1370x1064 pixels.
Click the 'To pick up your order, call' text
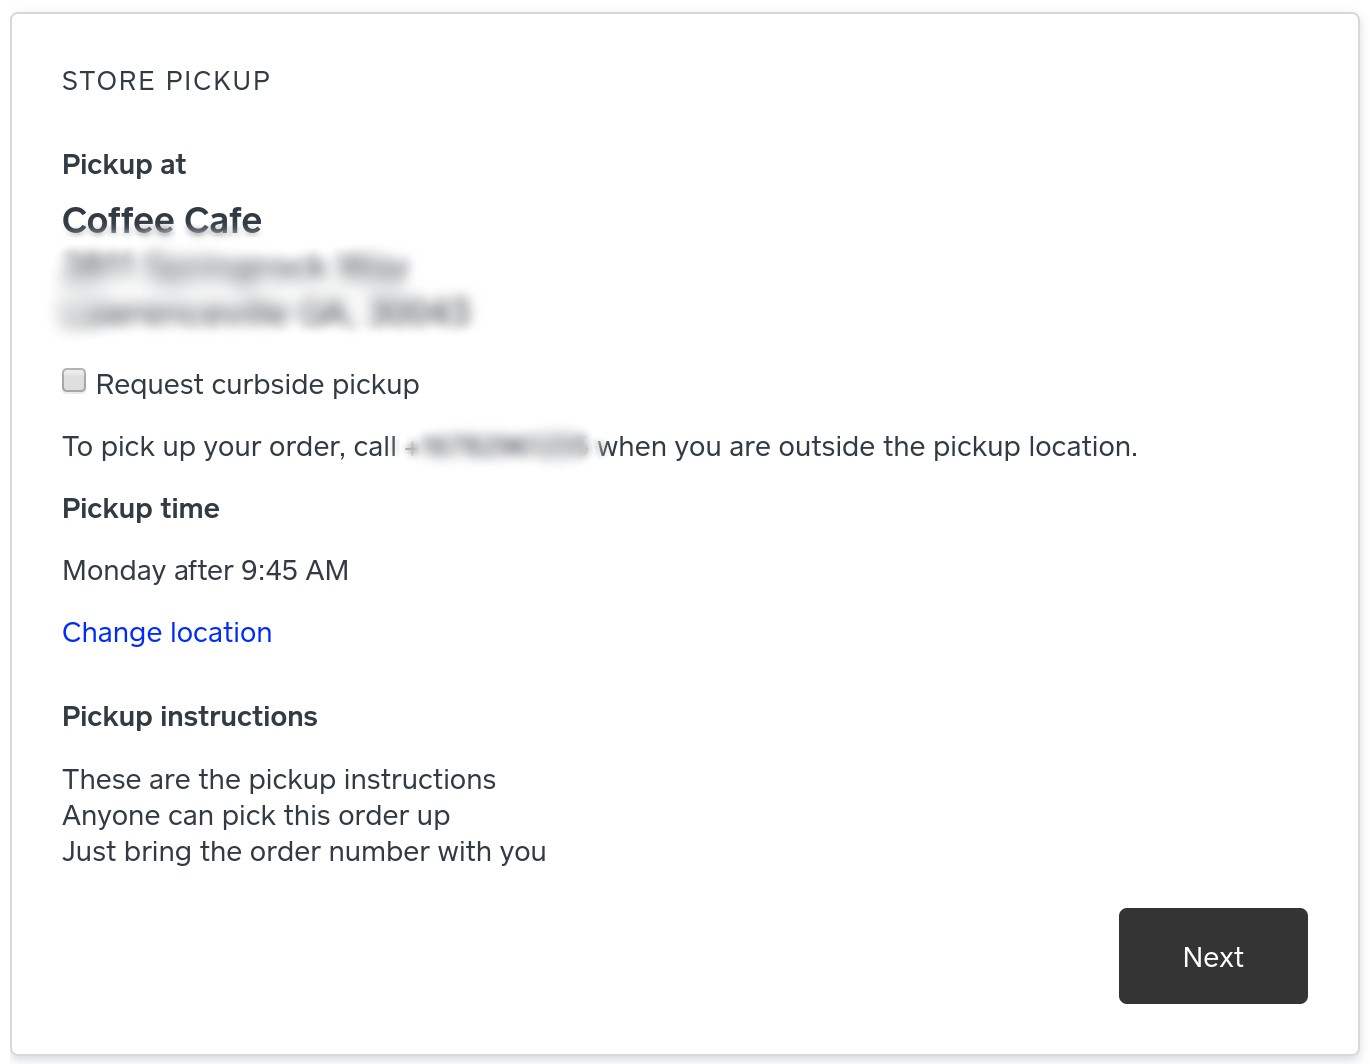coord(229,447)
